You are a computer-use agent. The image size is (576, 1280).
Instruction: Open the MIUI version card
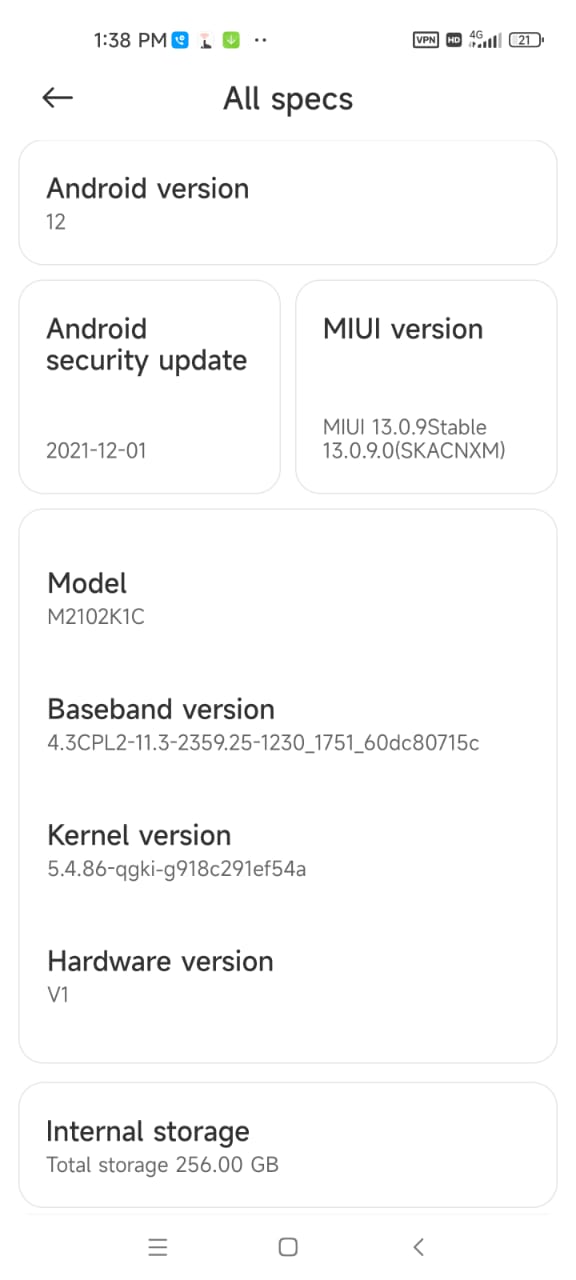[x=426, y=387]
